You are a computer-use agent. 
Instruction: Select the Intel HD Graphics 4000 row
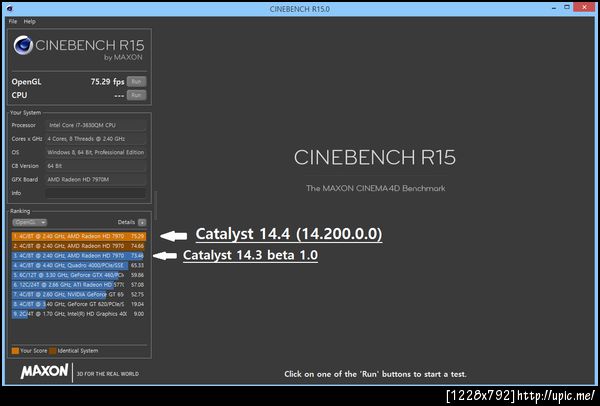pos(78,314)
